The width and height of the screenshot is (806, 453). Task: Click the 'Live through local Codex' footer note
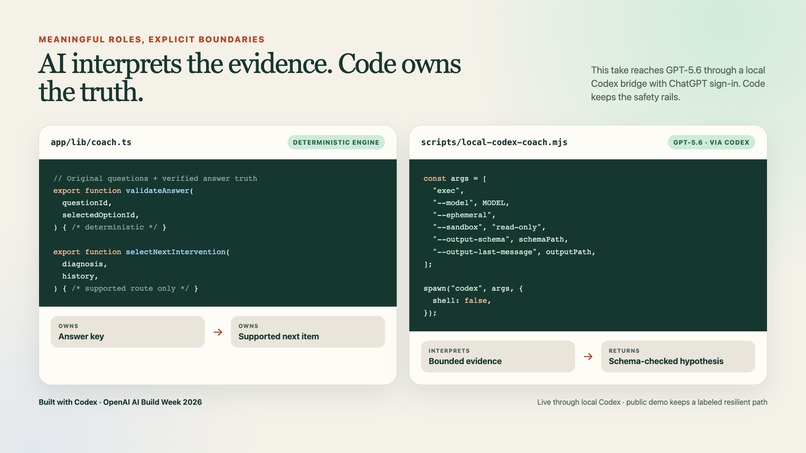[x=652, y=402]
